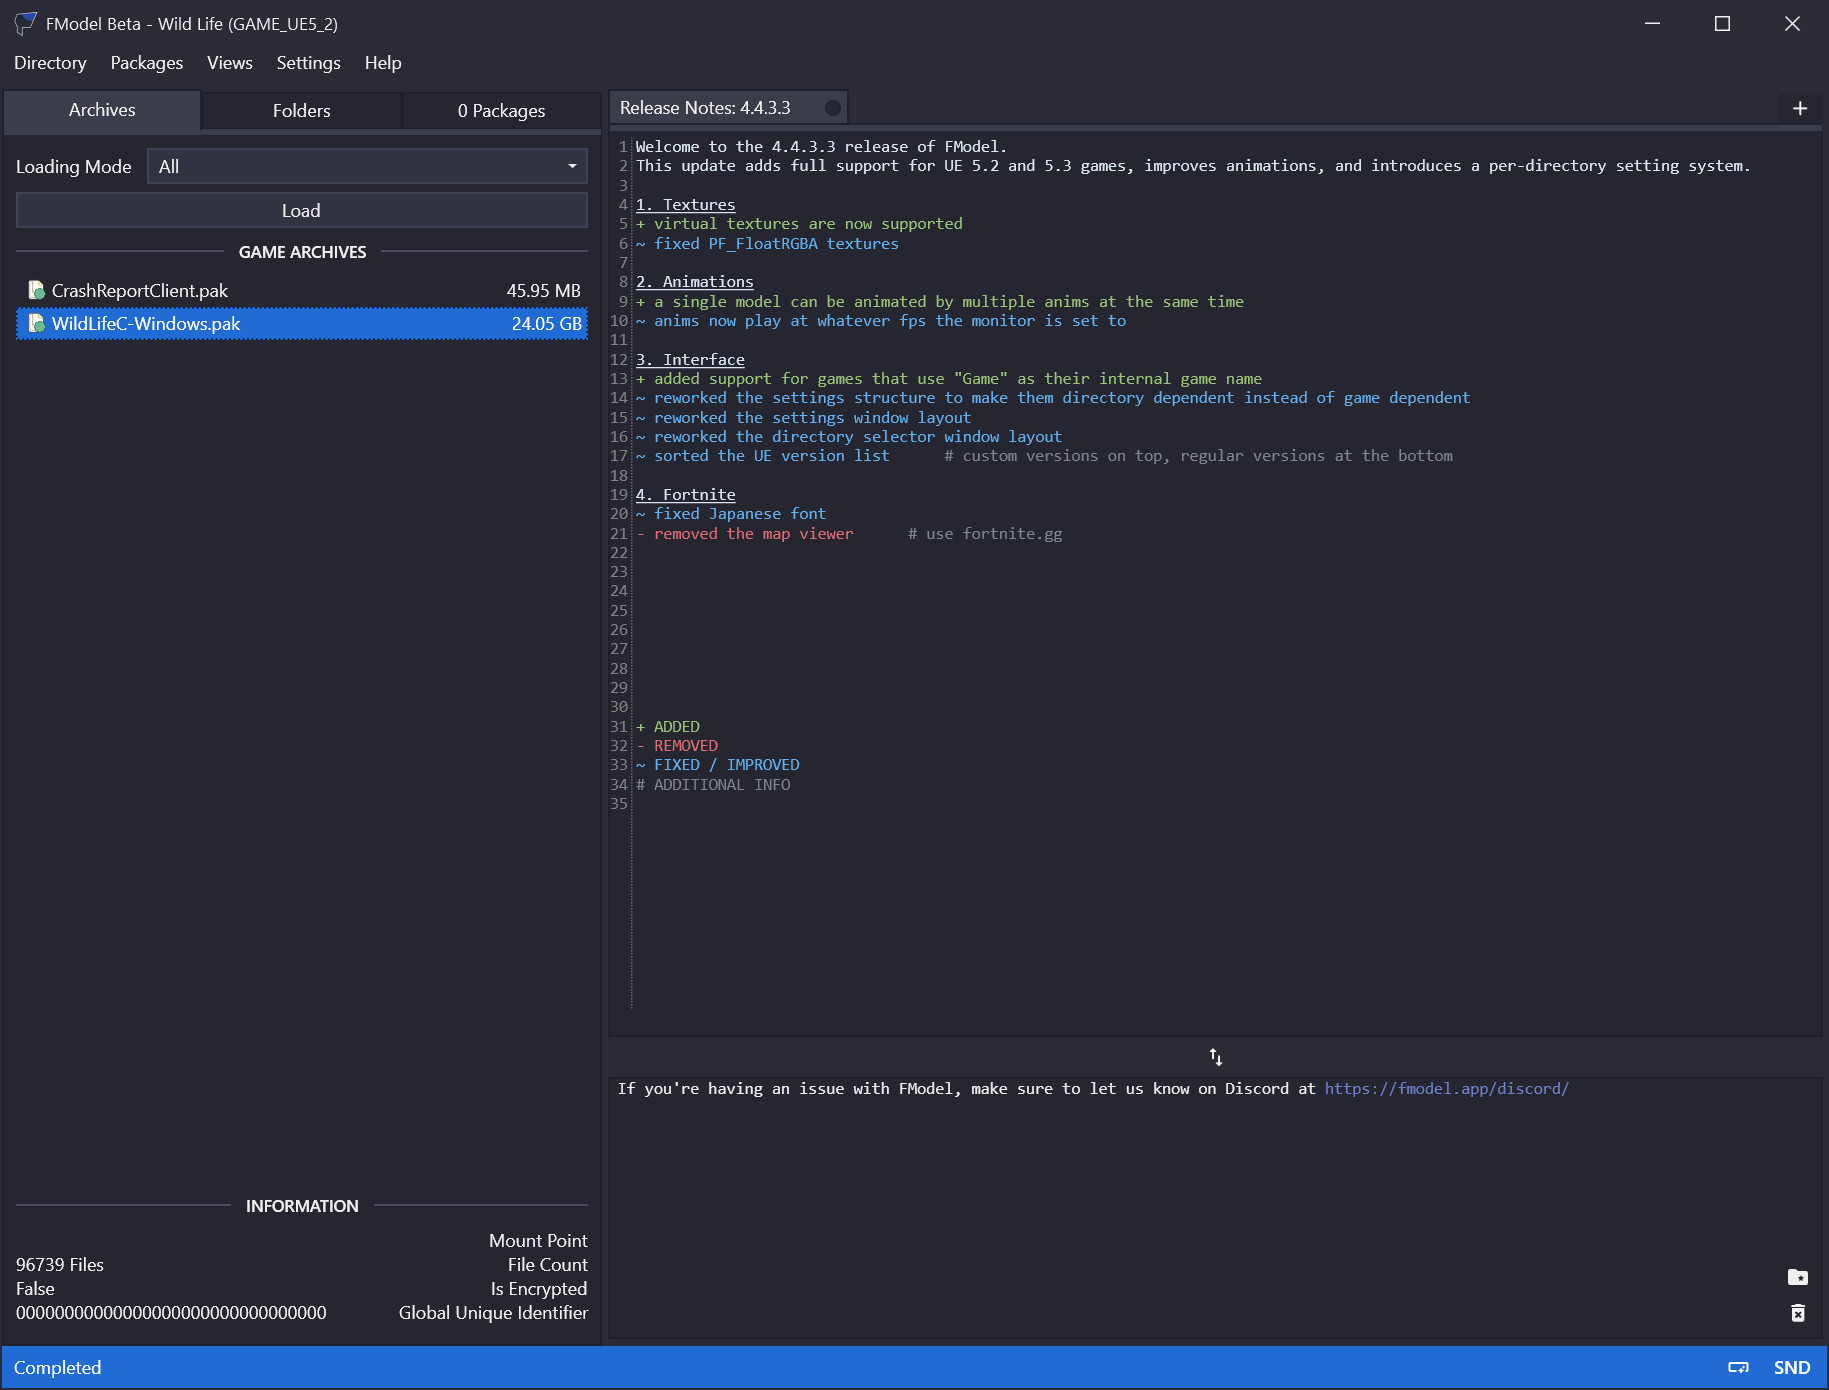Open the Loading Mode dropdown
Viewport: 1829px width, 1390px height.
[367, 167]
